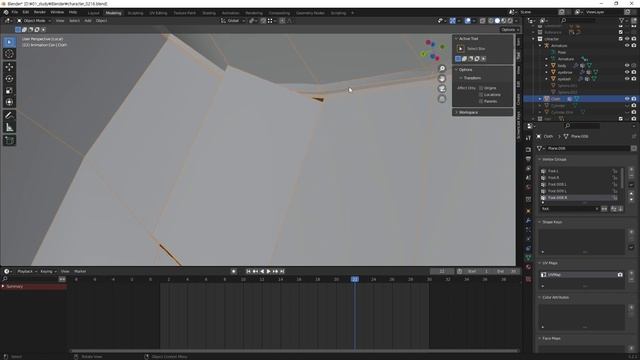Toggle the snapping magnet in header
The width and height of the screenshot is (640, 360).
tap(263, 20)
